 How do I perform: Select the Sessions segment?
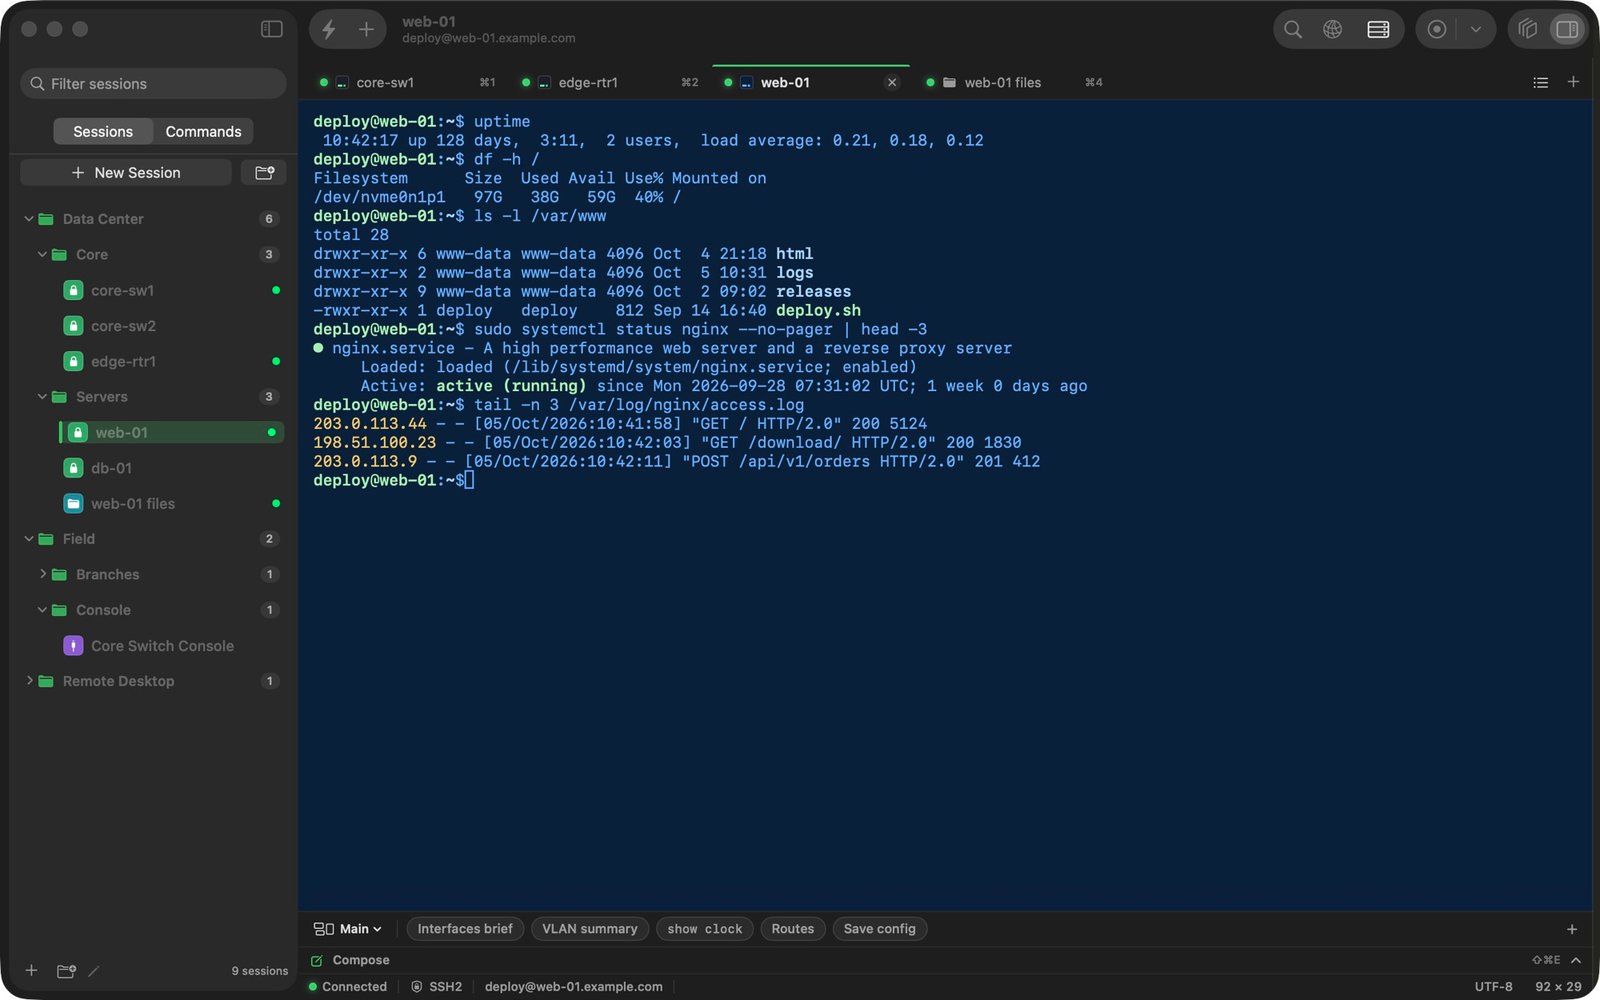103,132
